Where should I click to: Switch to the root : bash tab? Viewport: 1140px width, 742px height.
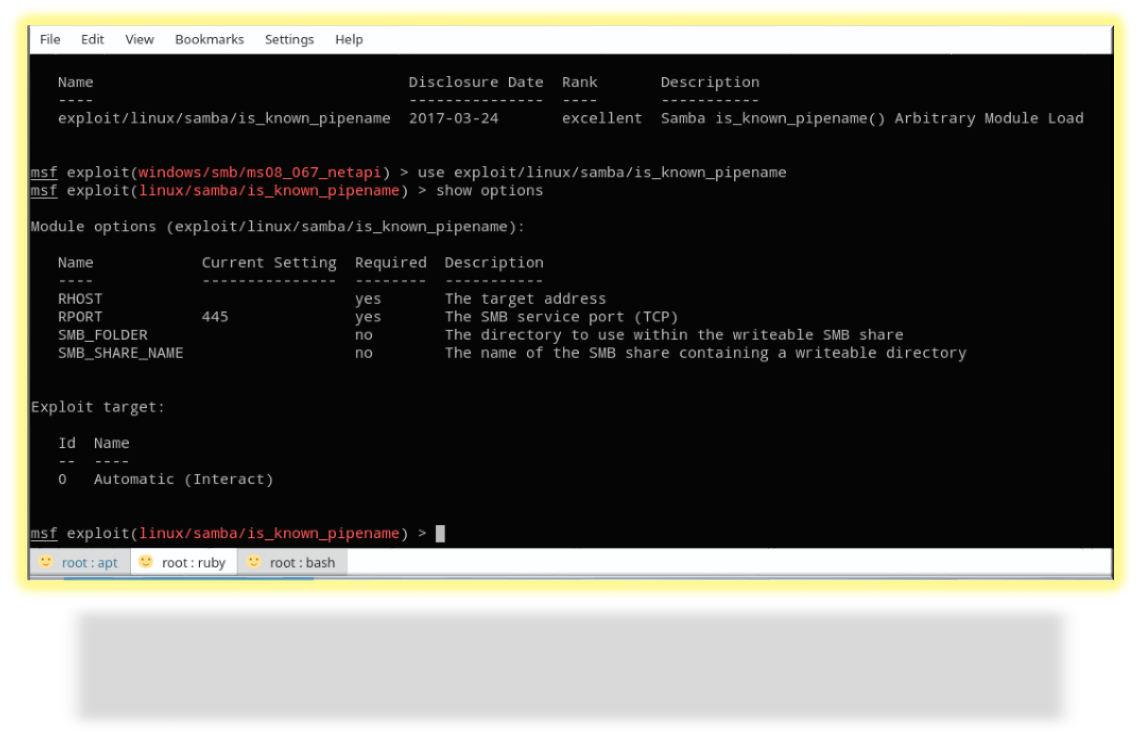292,562
